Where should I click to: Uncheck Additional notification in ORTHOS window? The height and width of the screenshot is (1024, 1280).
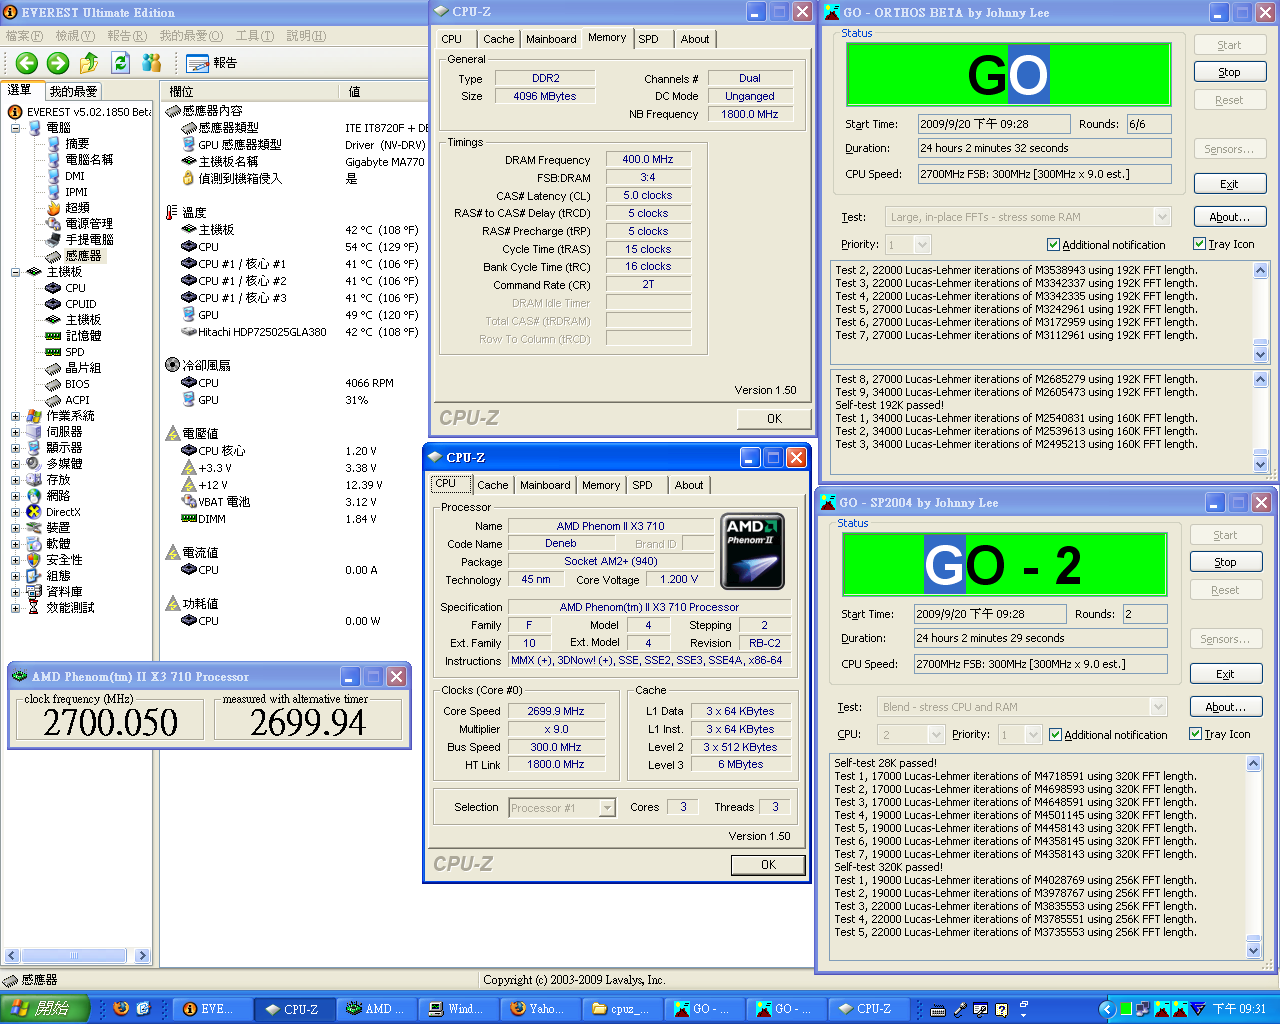pyautogui.click(x=1053, y=245)
